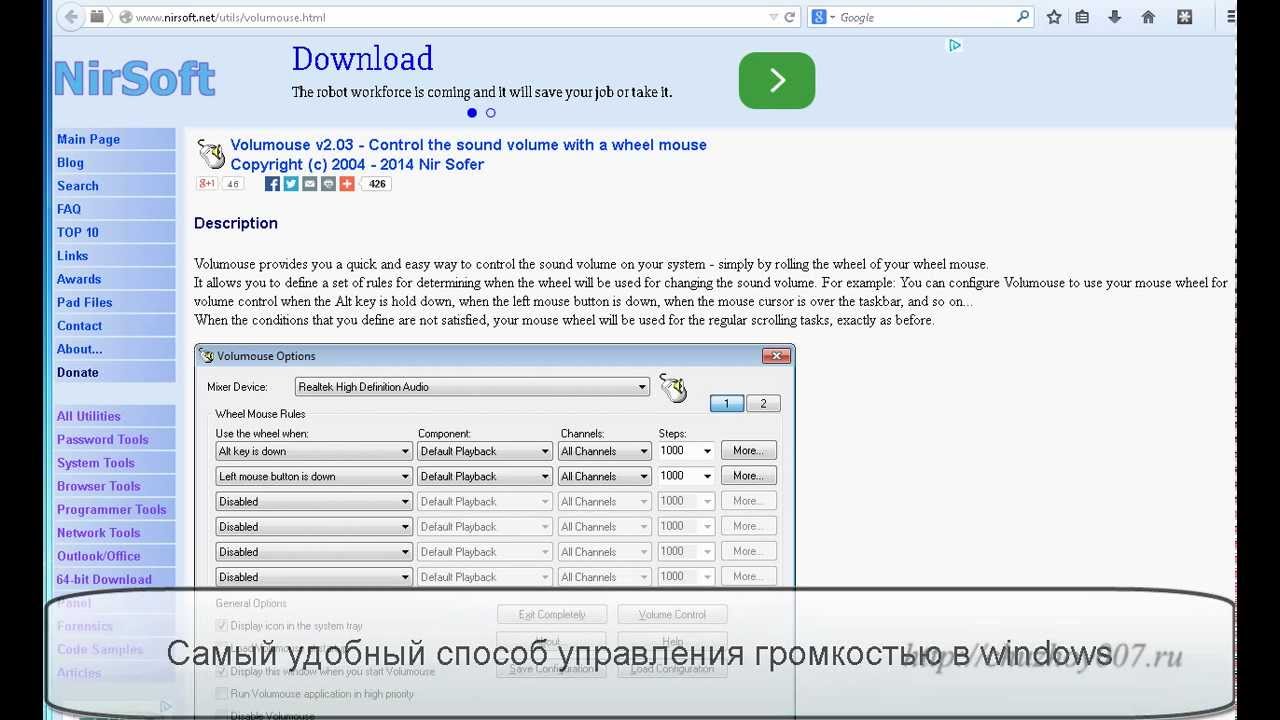Image resolution: width=1280 pixels, height=720 pixels.
Task: Open Channels dropdown in Left mouse button row
Action: 605,476
